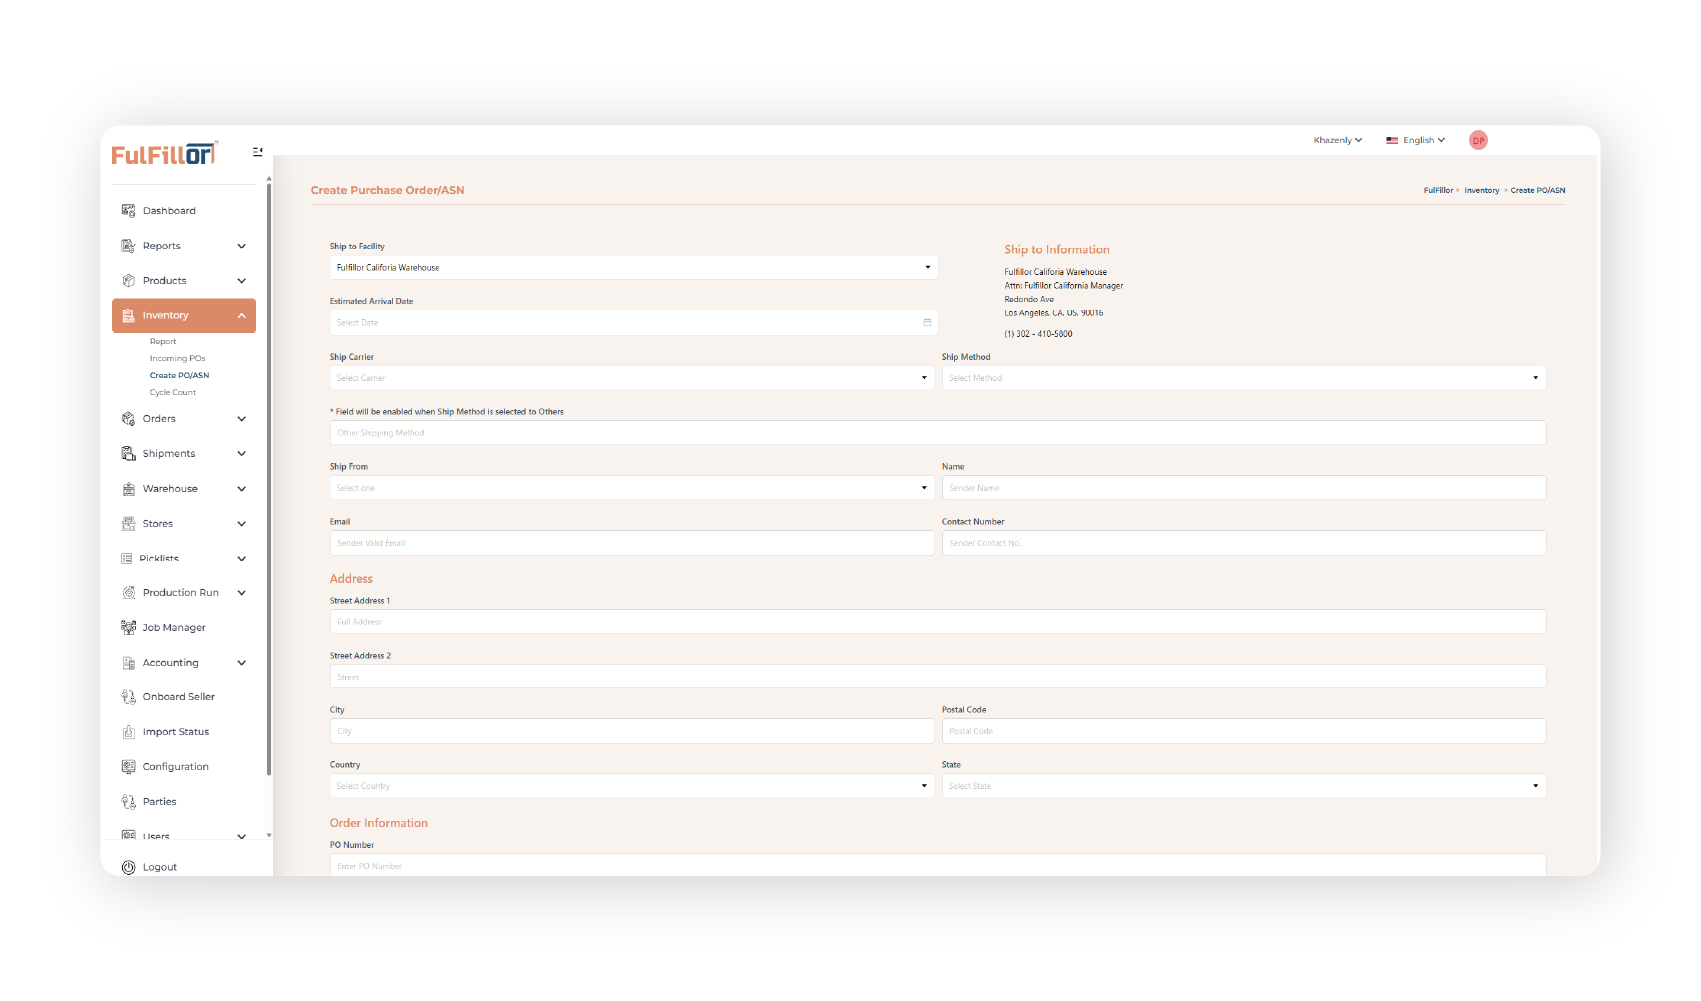Screen dimensions: 1701x1001
Task: Open Incoming POs submenu item
Action: (x=177, y=359)
